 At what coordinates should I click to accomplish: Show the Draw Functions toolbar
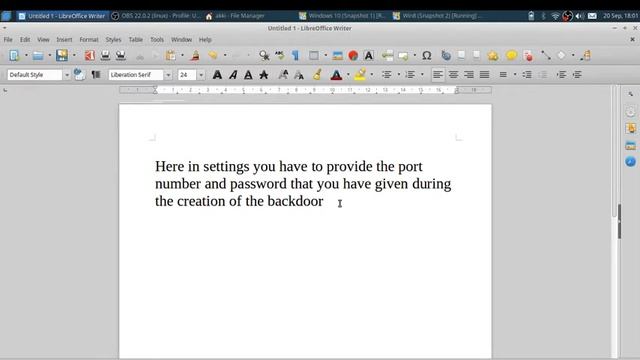pos(586,56)
